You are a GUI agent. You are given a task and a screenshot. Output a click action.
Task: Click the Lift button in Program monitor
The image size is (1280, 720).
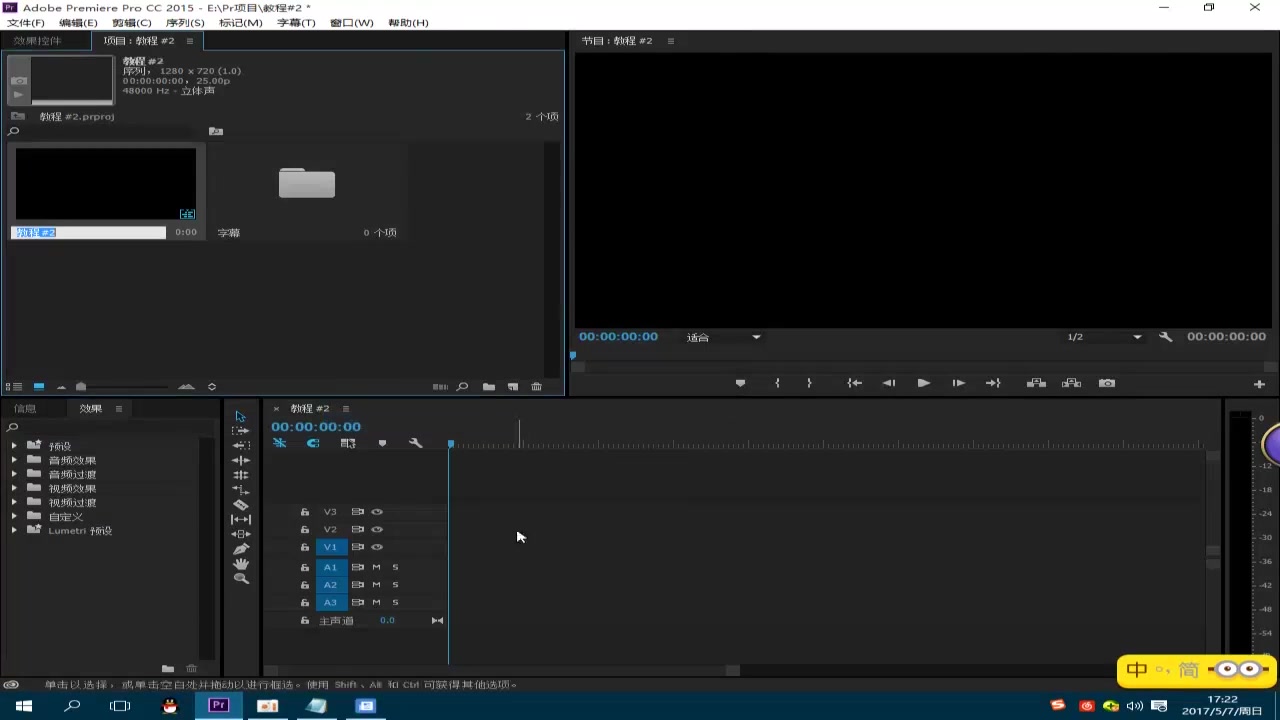click(x=1036, y=383)
